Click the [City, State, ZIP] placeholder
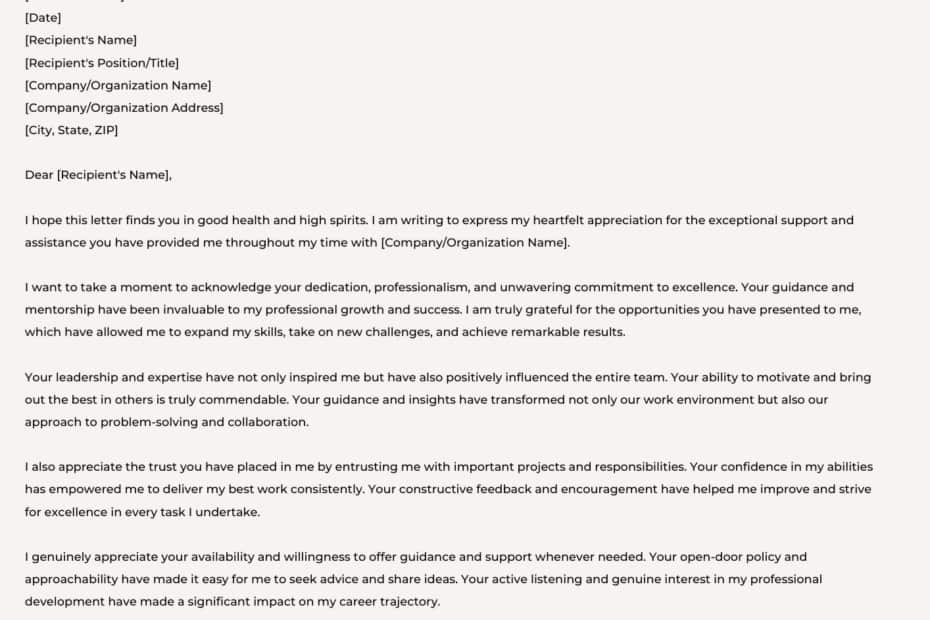930x620 pixels. tap(72, 130)
